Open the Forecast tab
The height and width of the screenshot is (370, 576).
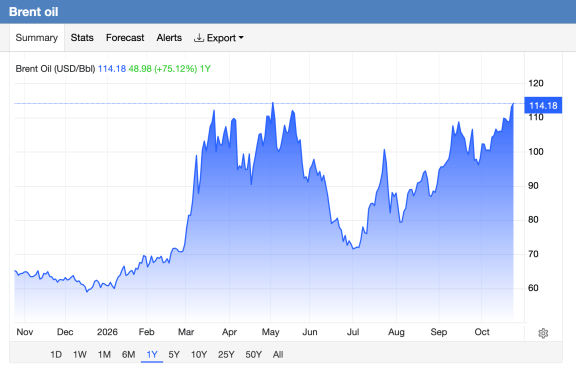coord(125,38)
